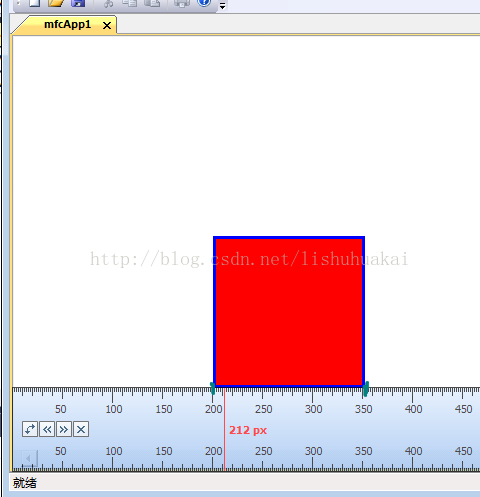This screenshot has width=480, height=497.
Task: Click the Open folder toolbar icon
Action: tap(56, 3)
